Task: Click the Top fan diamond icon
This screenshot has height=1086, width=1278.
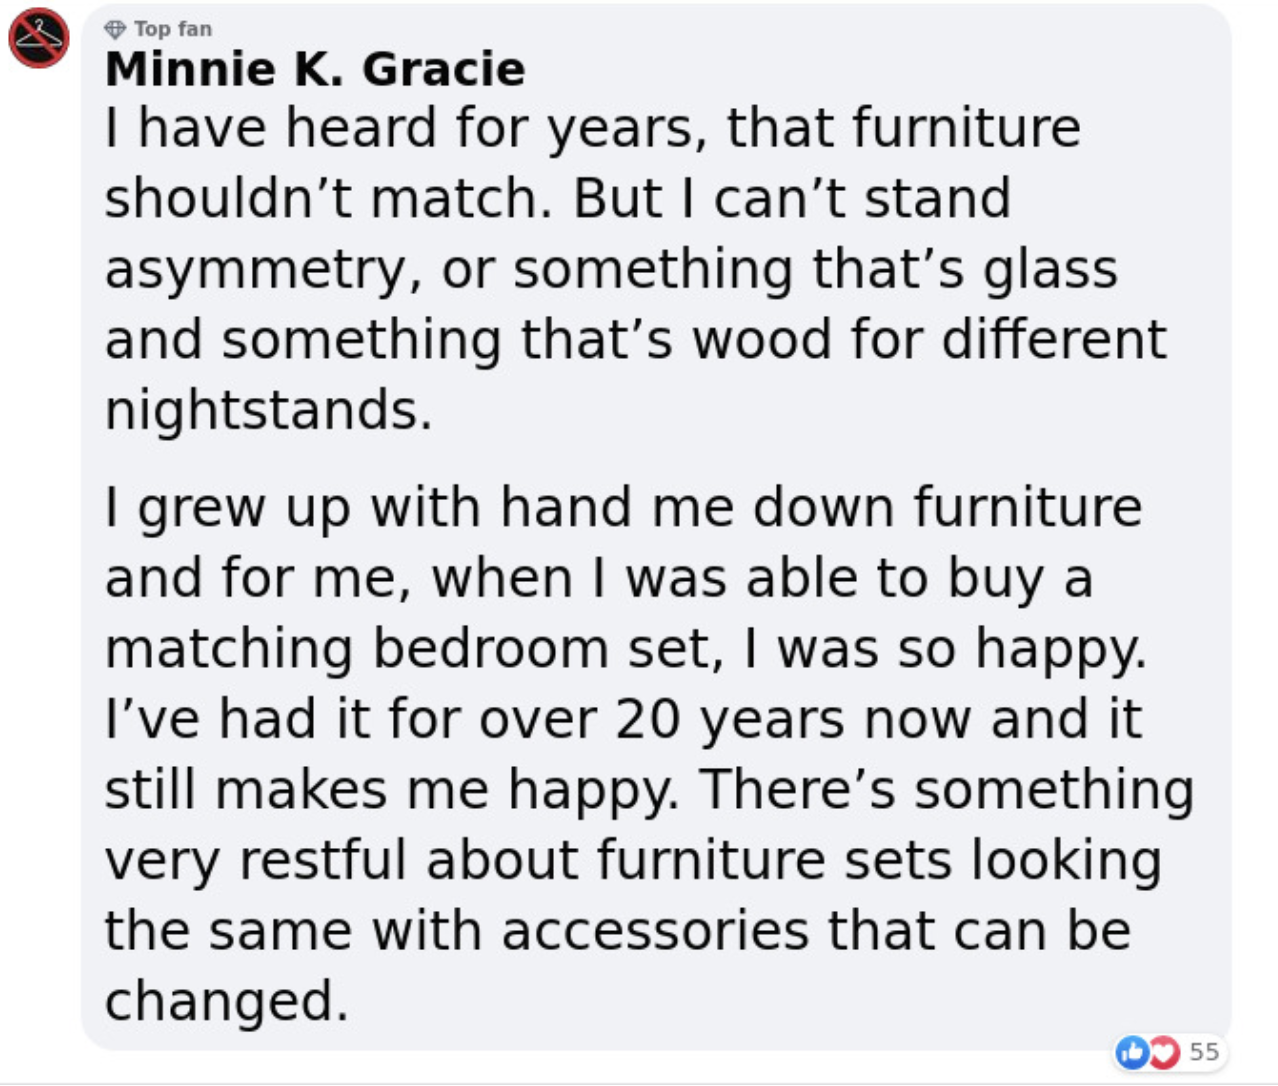Action: coord(115,29)
